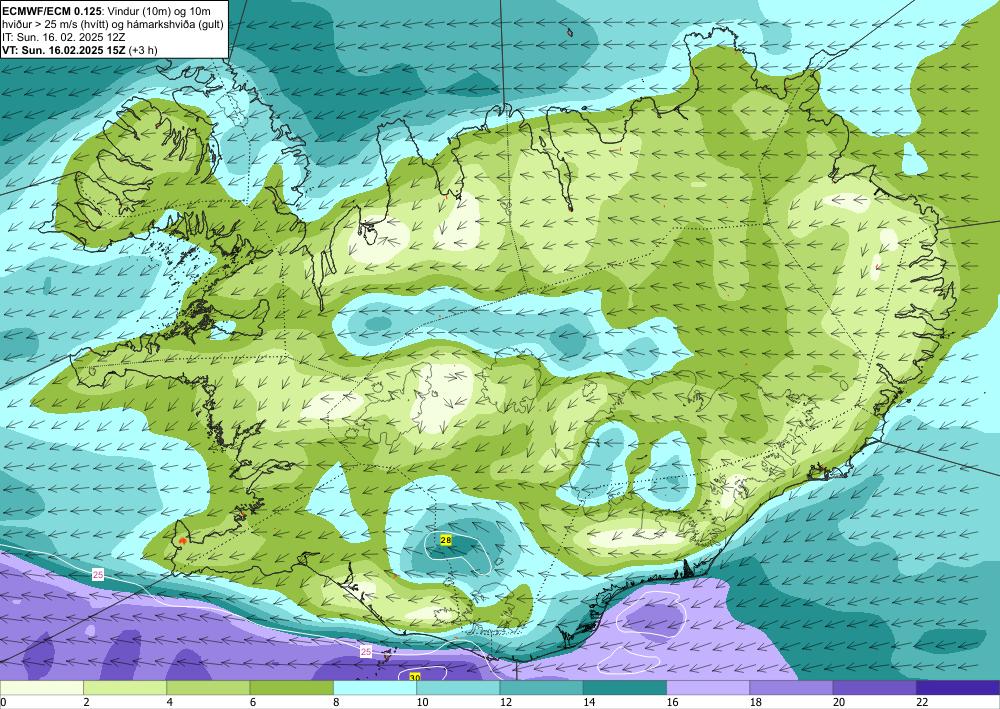Pick the 20–22 m/s violet legend swatch
This screenshot has height=709, width=1000.
875,688
